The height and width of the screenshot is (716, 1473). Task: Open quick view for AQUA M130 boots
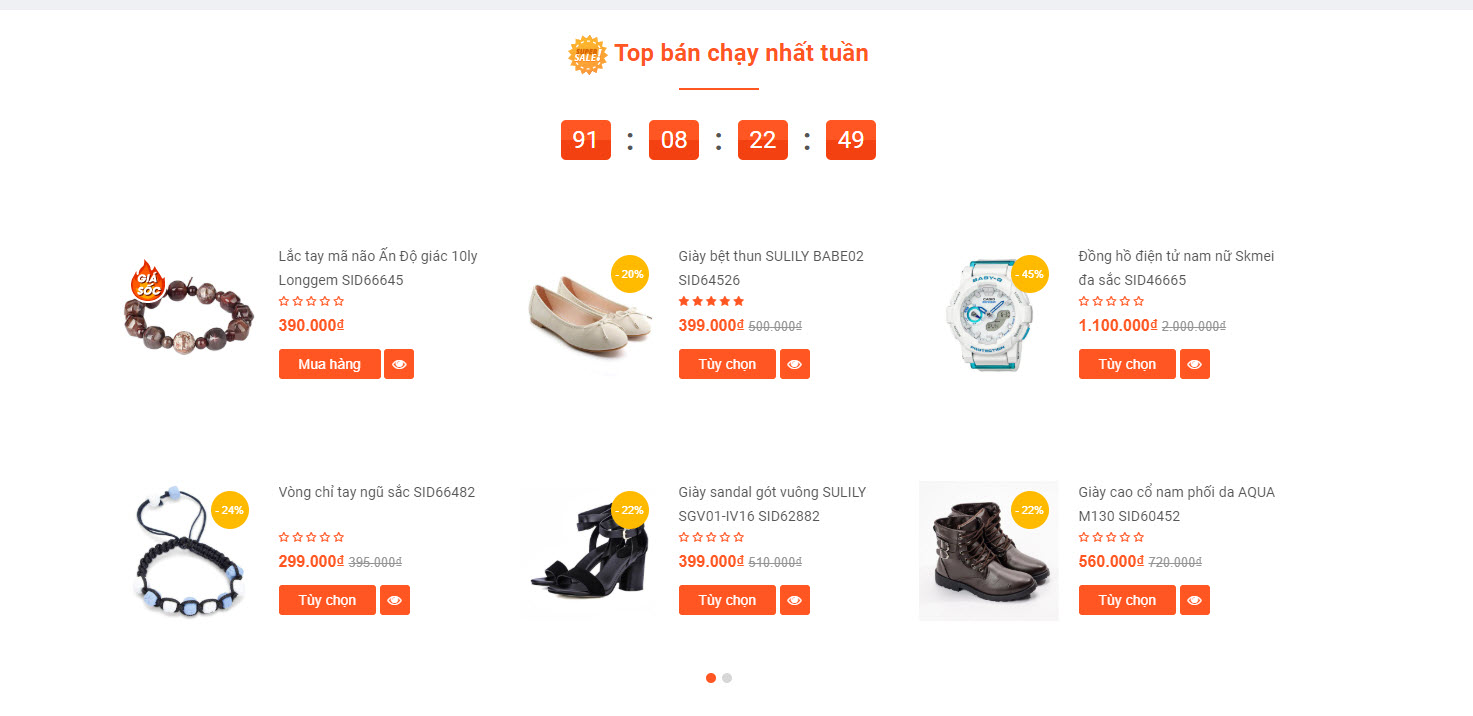coord(1195,600)
